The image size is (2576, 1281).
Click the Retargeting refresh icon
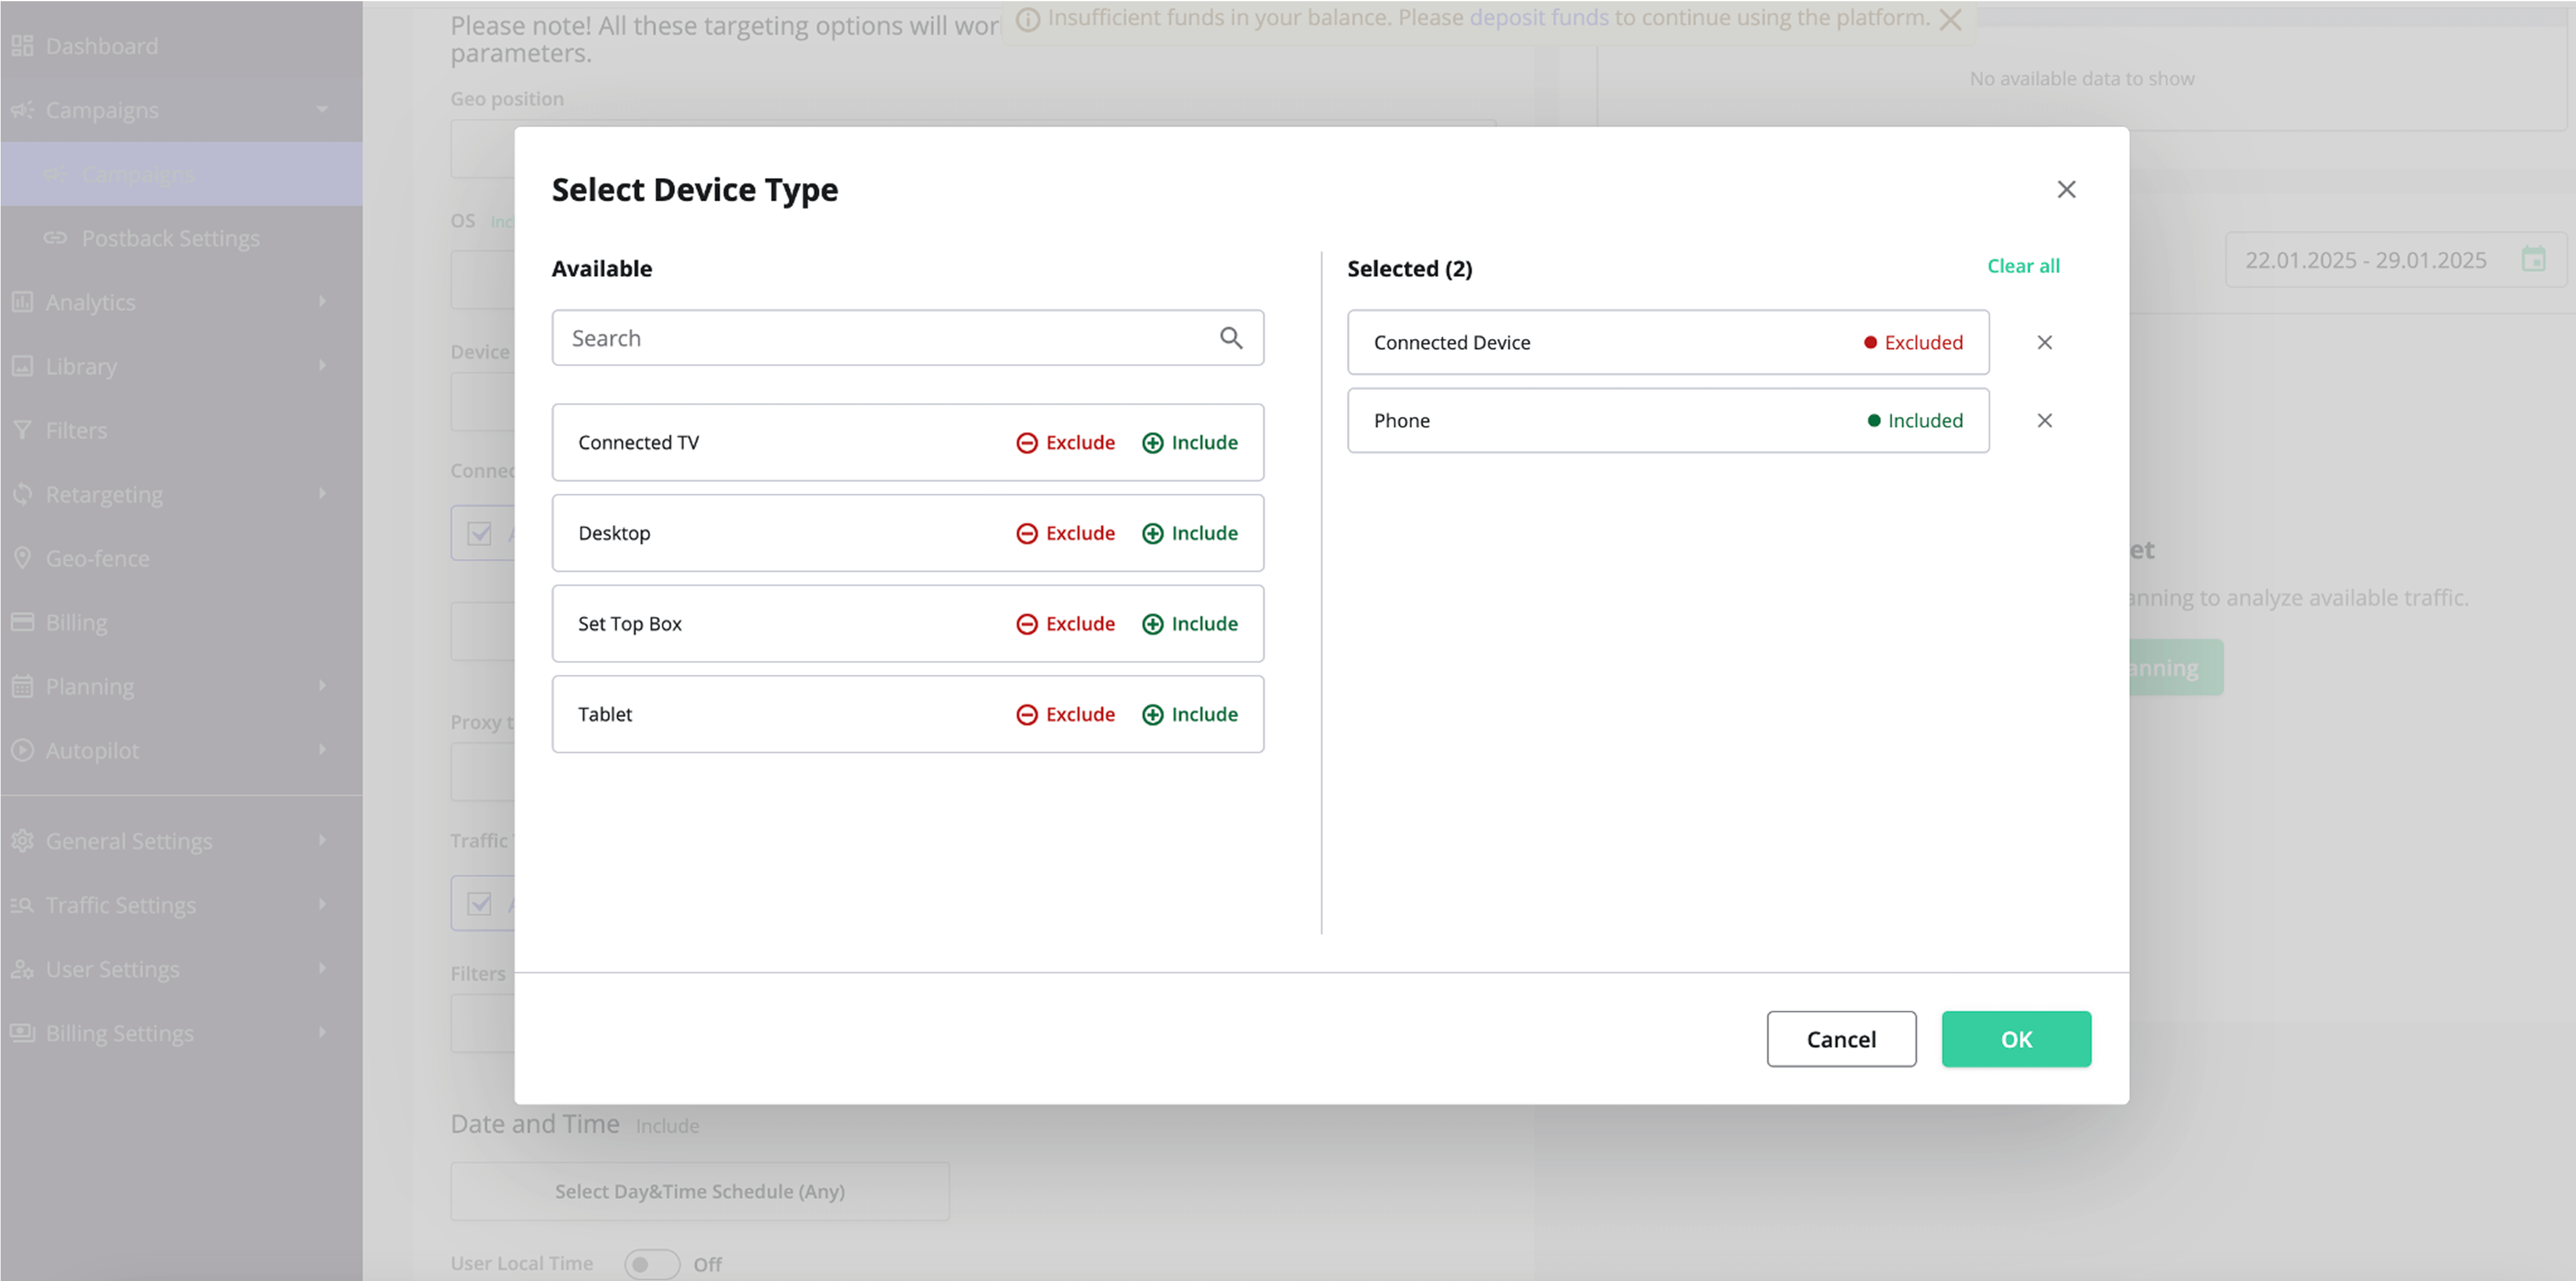[x=22, y=494]
